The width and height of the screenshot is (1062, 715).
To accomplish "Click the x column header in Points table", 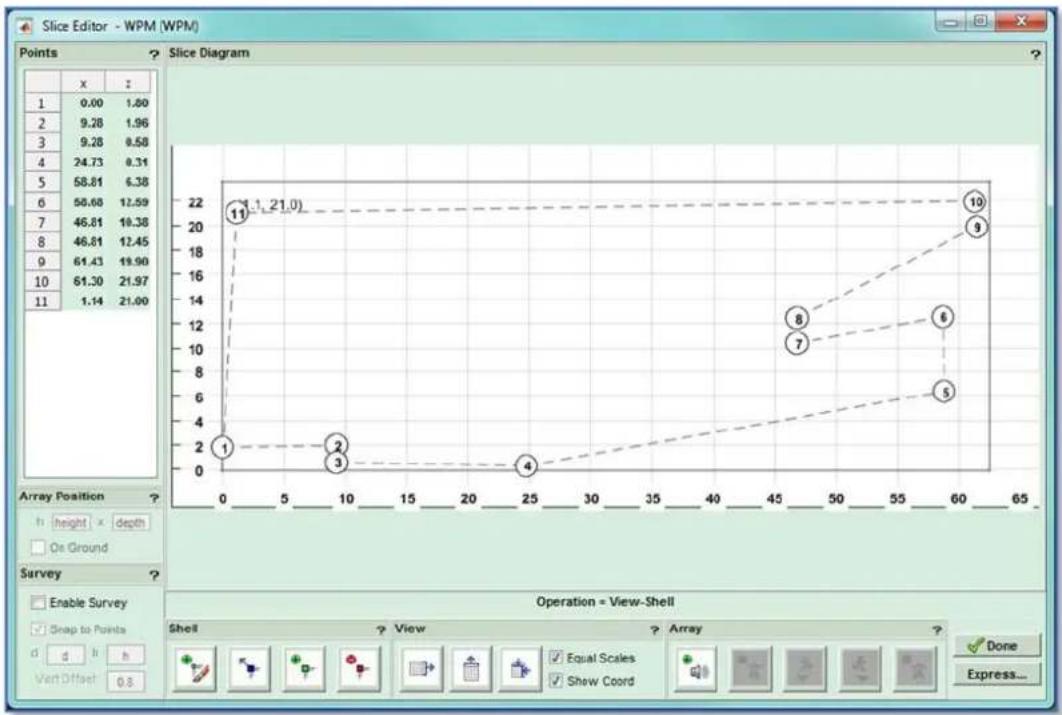I will tap(83, 83).
